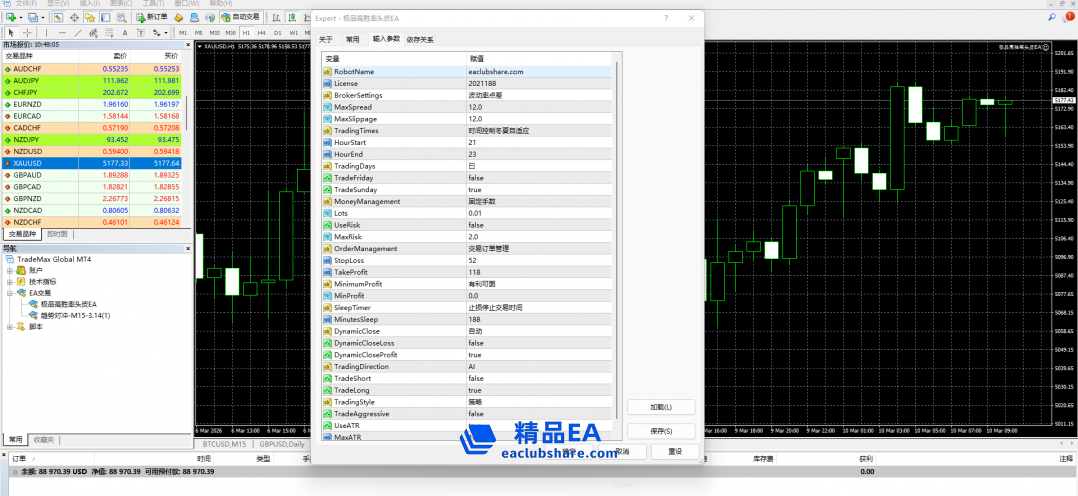Image resolution: width=1078 pixels, height=496 pixels.
Task: Expand the 账户 (Accounts) tree node
Action: coord(10,270)
